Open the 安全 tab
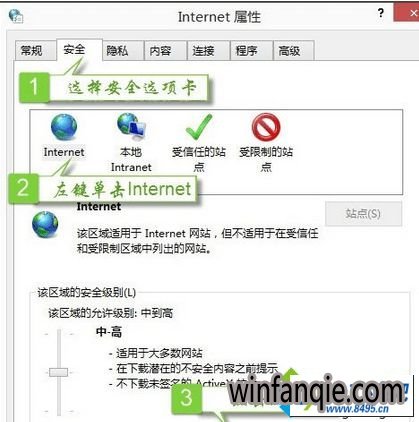Viewport: 419px width, 422px height. 74,50
